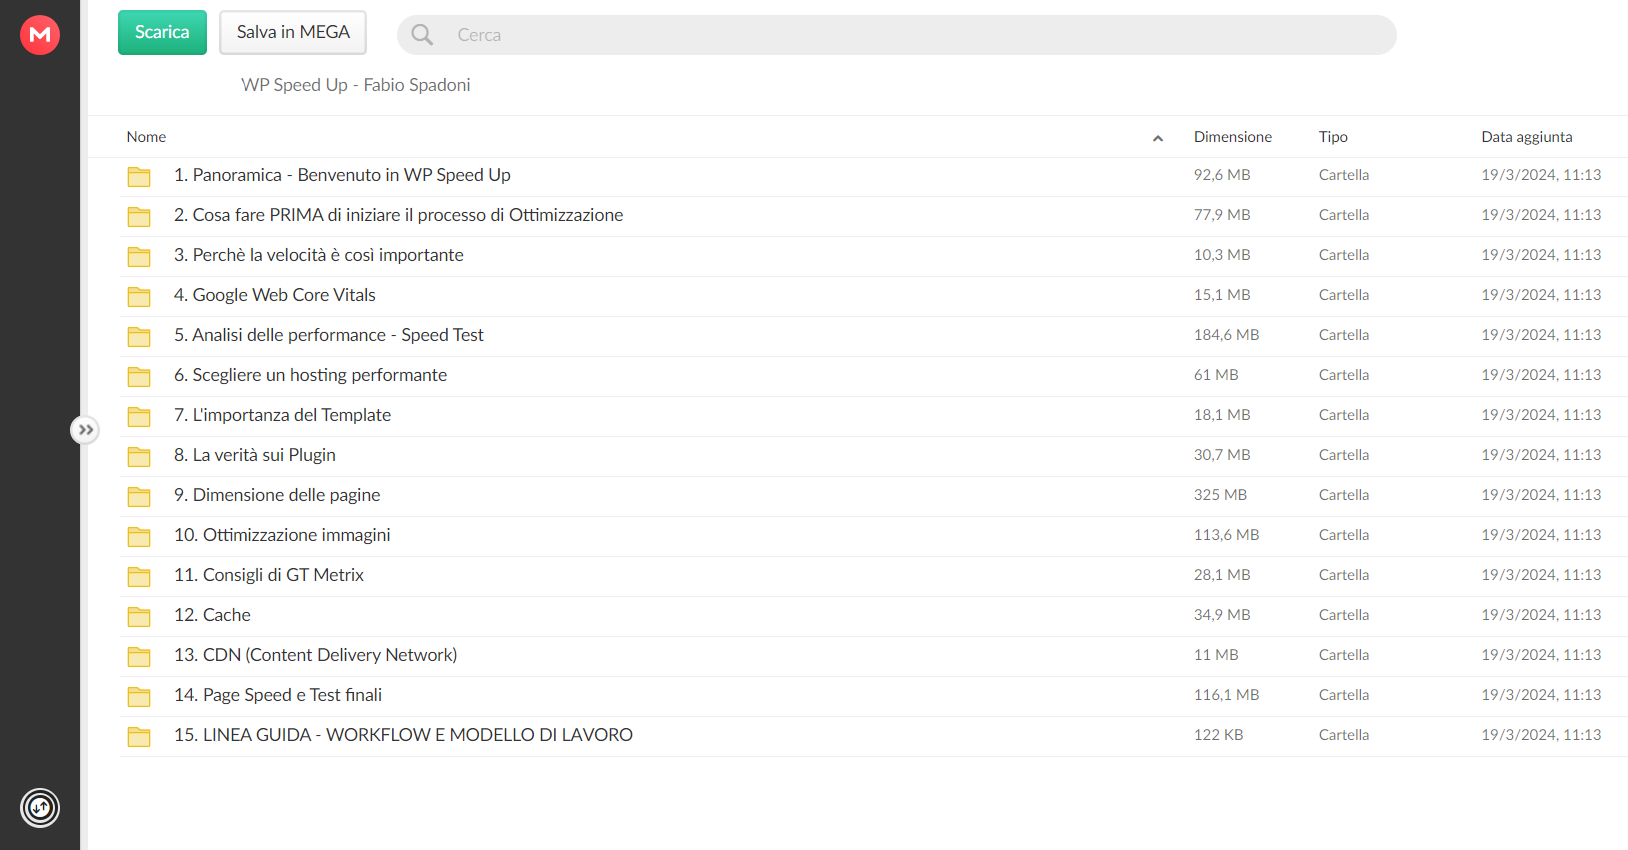Select '12. Cache' folder name

tap(212, 615)
